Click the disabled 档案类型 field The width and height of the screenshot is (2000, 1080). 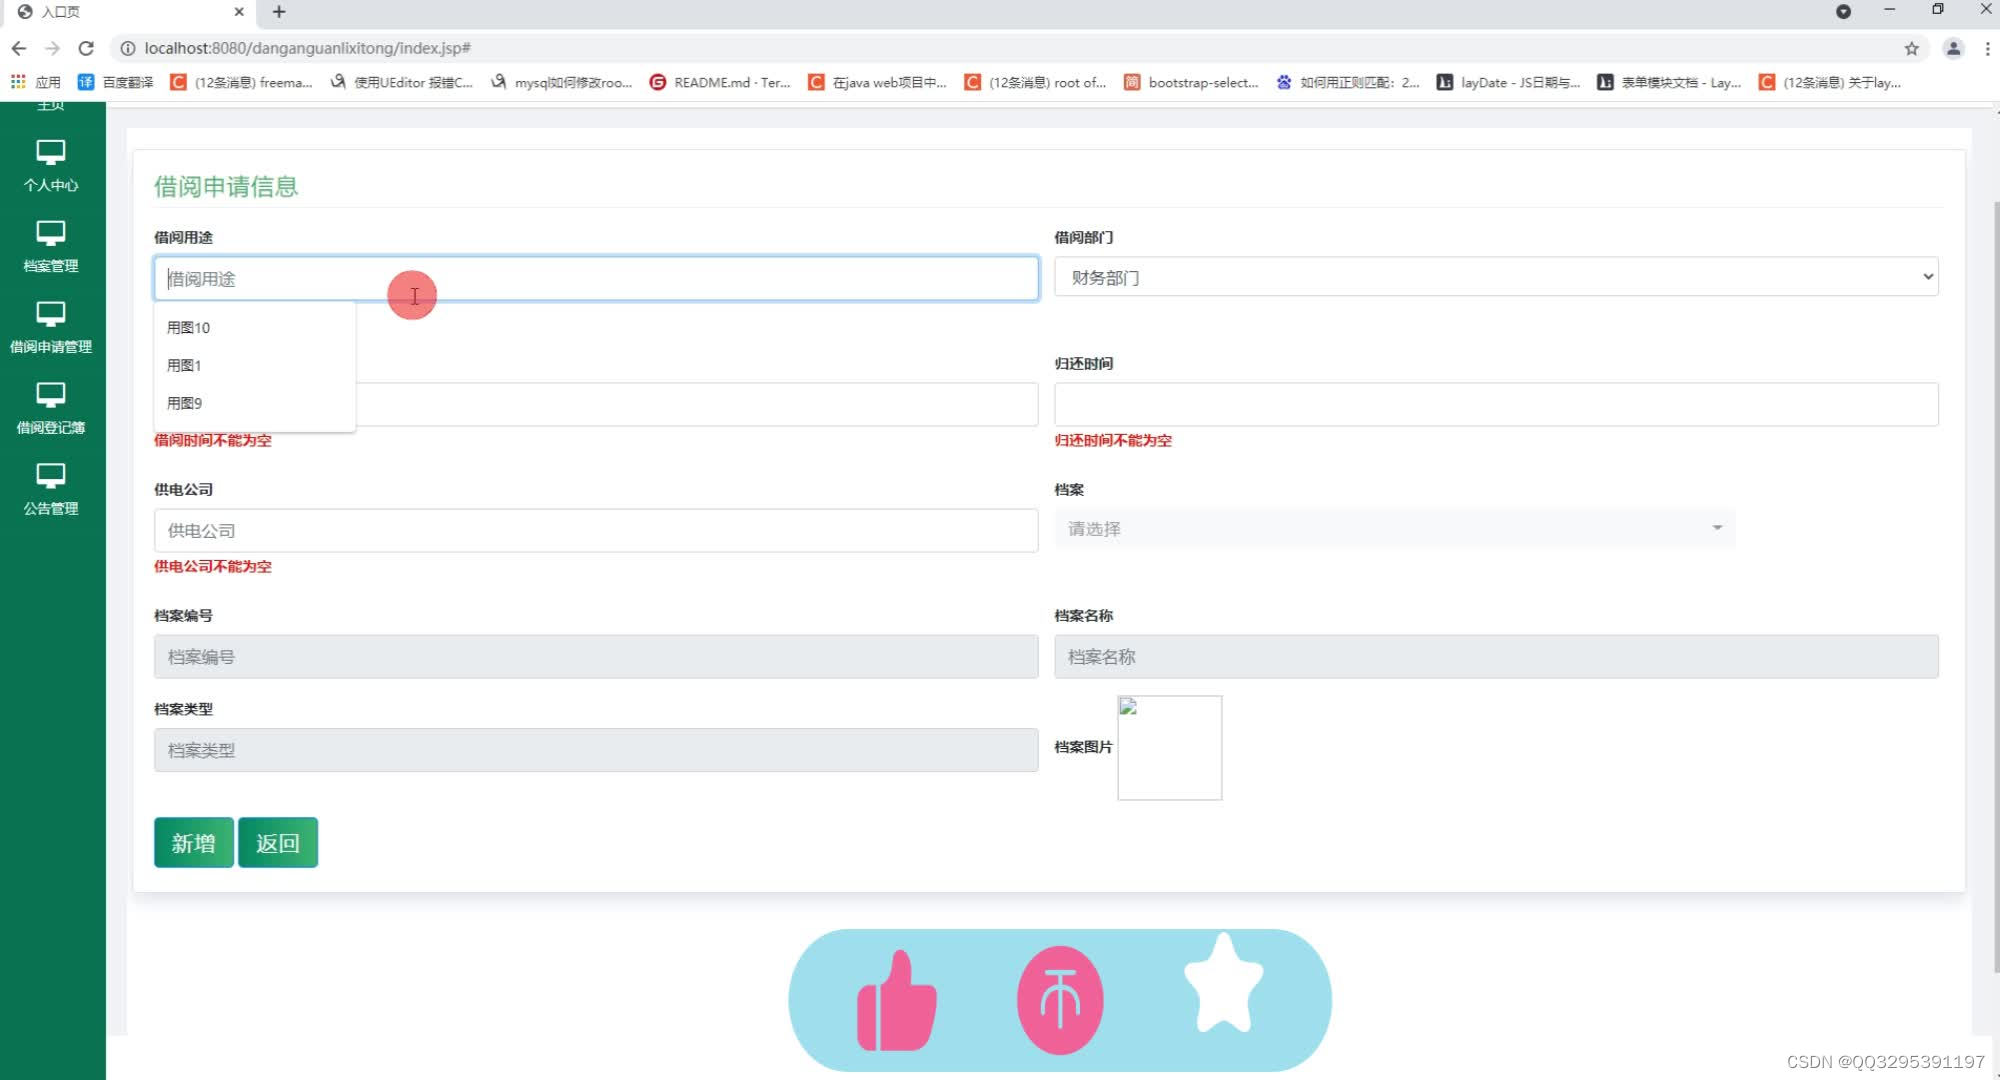click(596, 749)
